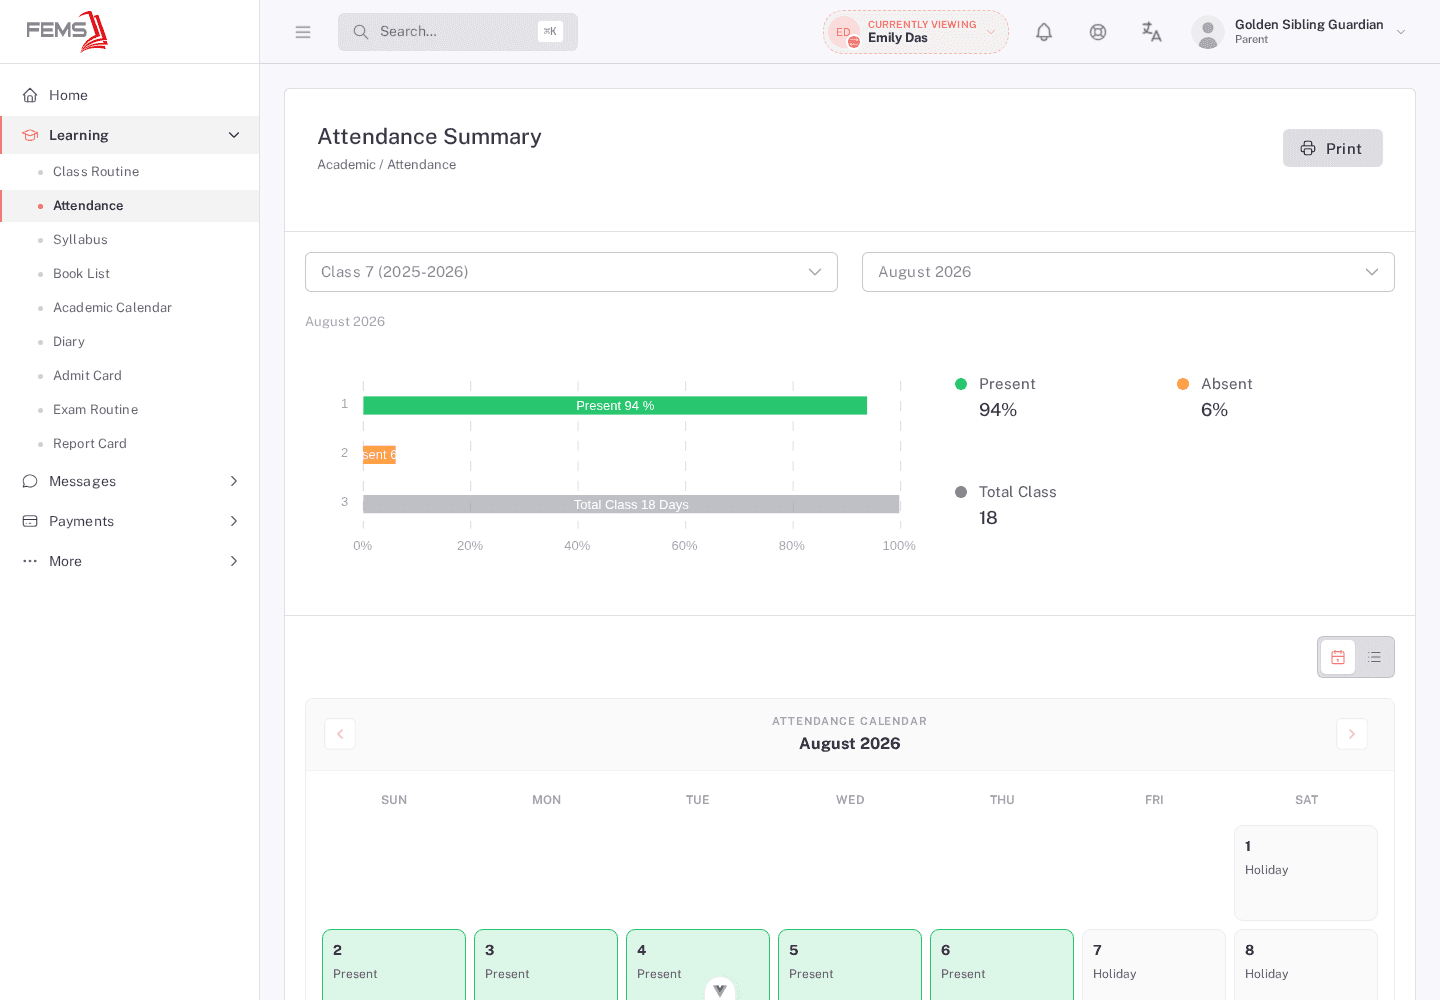The width and height of the screenshot is (1440, 1000).
Task: Click the Search input field
Action: (458, 32)
